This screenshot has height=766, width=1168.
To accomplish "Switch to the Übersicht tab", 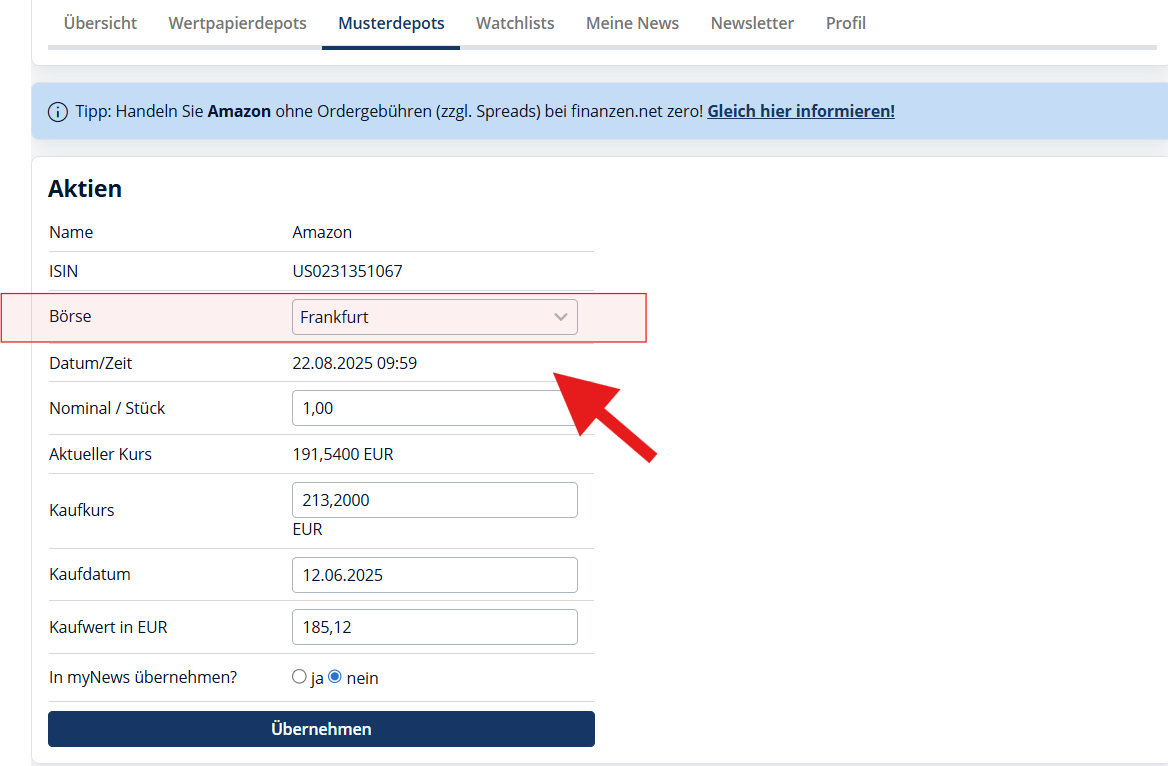I will 100,23.
